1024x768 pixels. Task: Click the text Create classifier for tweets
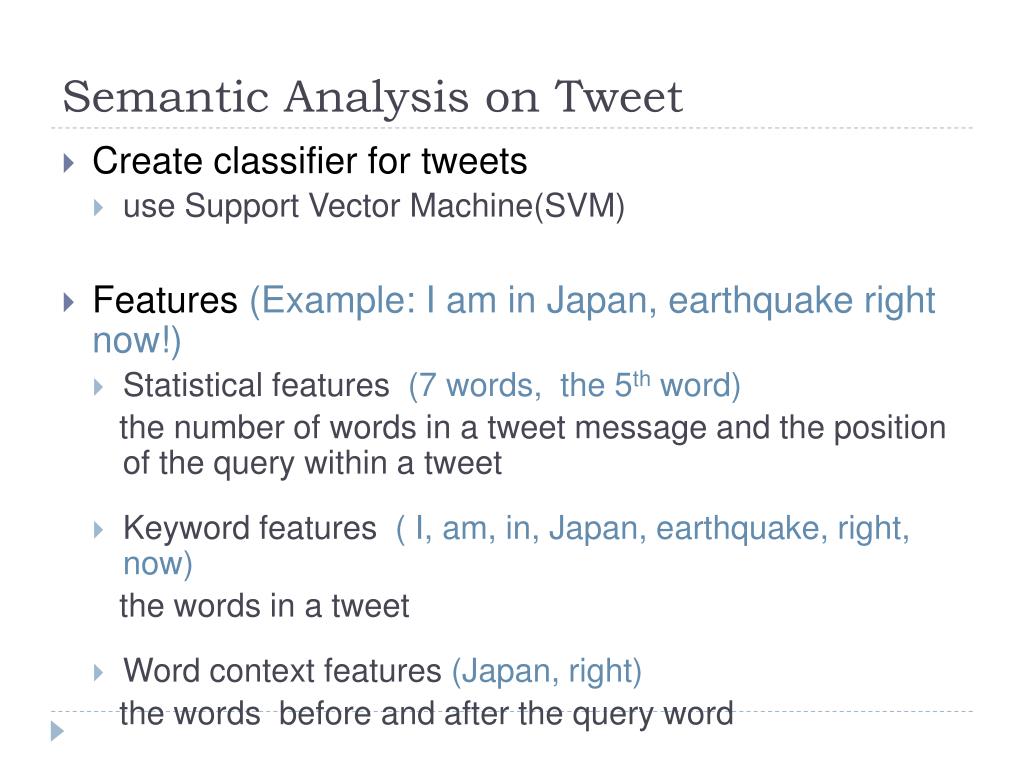coord(310,161)
